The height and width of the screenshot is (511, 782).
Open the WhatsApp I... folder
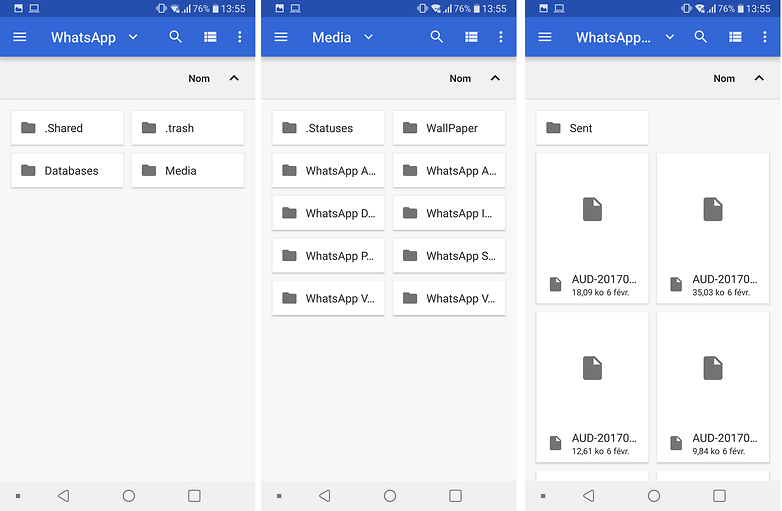click(449, 213)
